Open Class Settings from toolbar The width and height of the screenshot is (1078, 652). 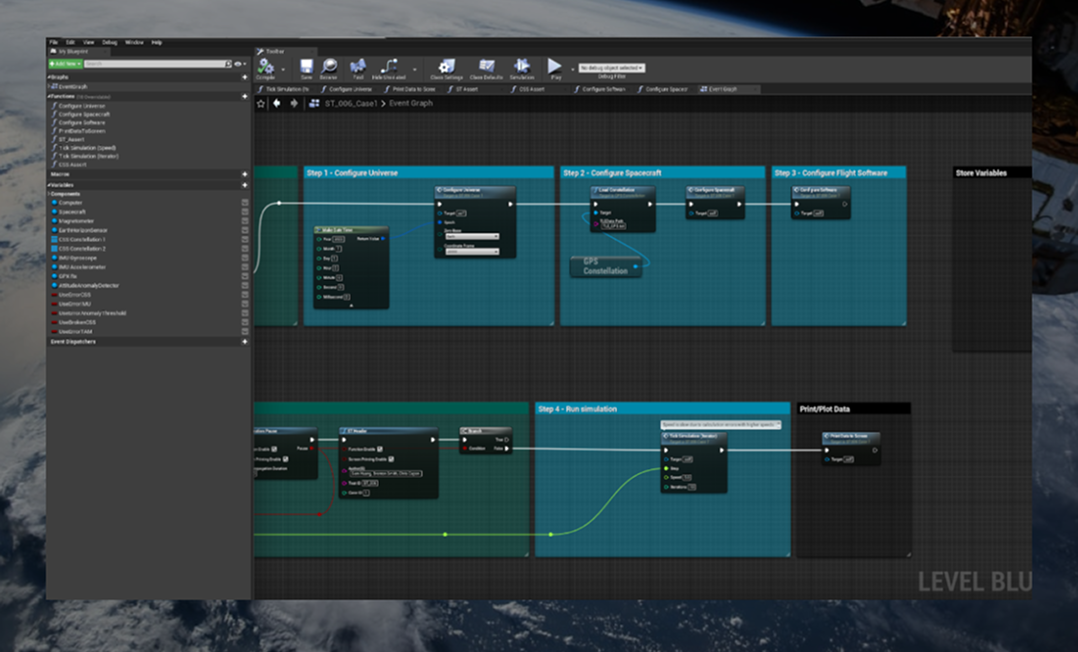pos(446,67)
